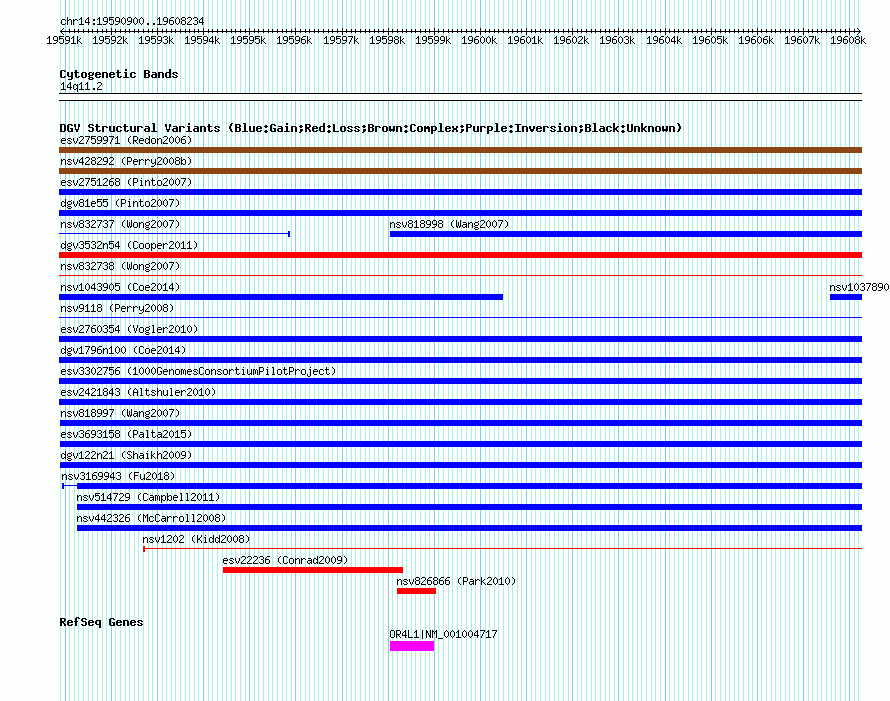Click the dgv3532n54 (Cooper2011) red loss bar

click(460, 255)
